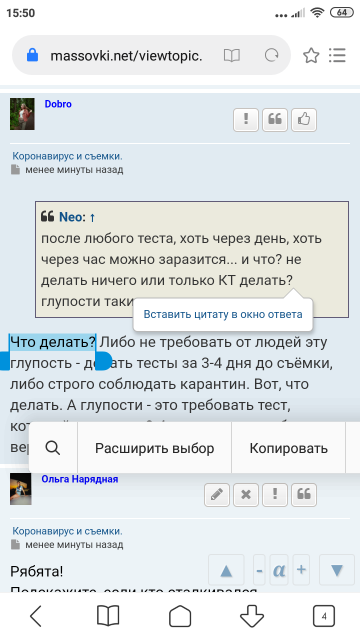Open Dobro user profile link
The height and width of the screenshot is (640, 360).
[x=58, y=104]
